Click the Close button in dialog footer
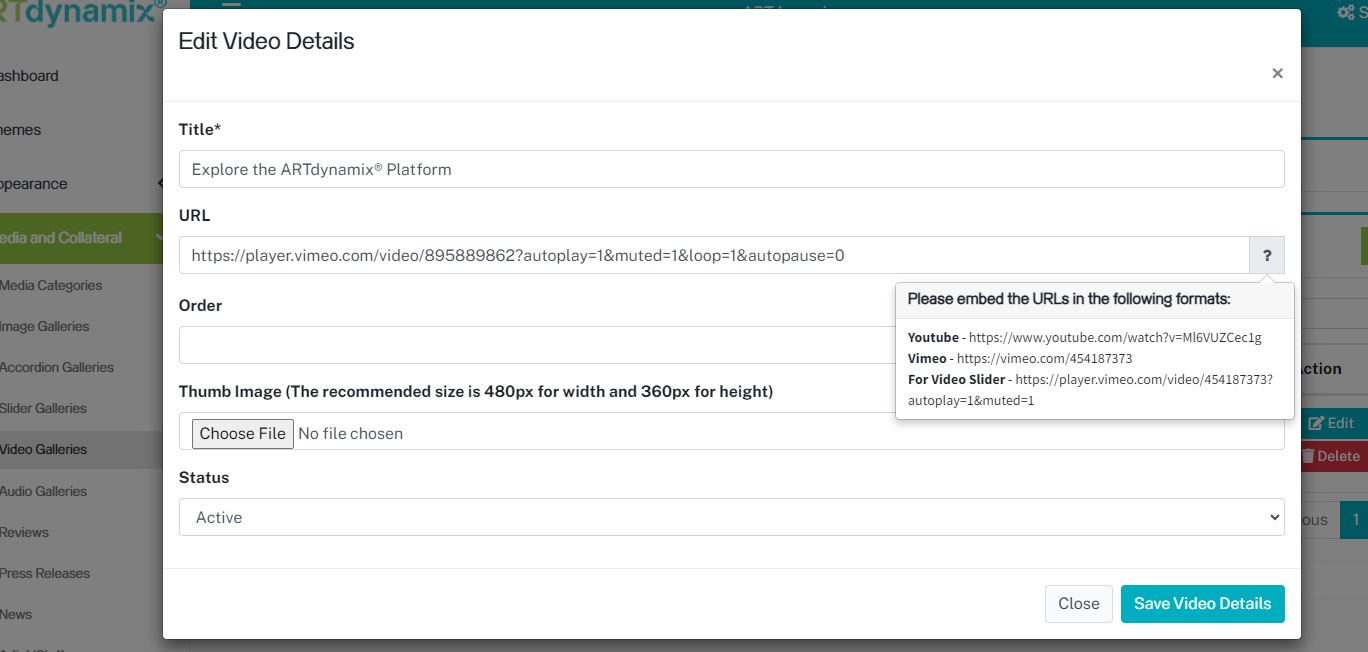1368x652 pixels. coord(1079,603)
